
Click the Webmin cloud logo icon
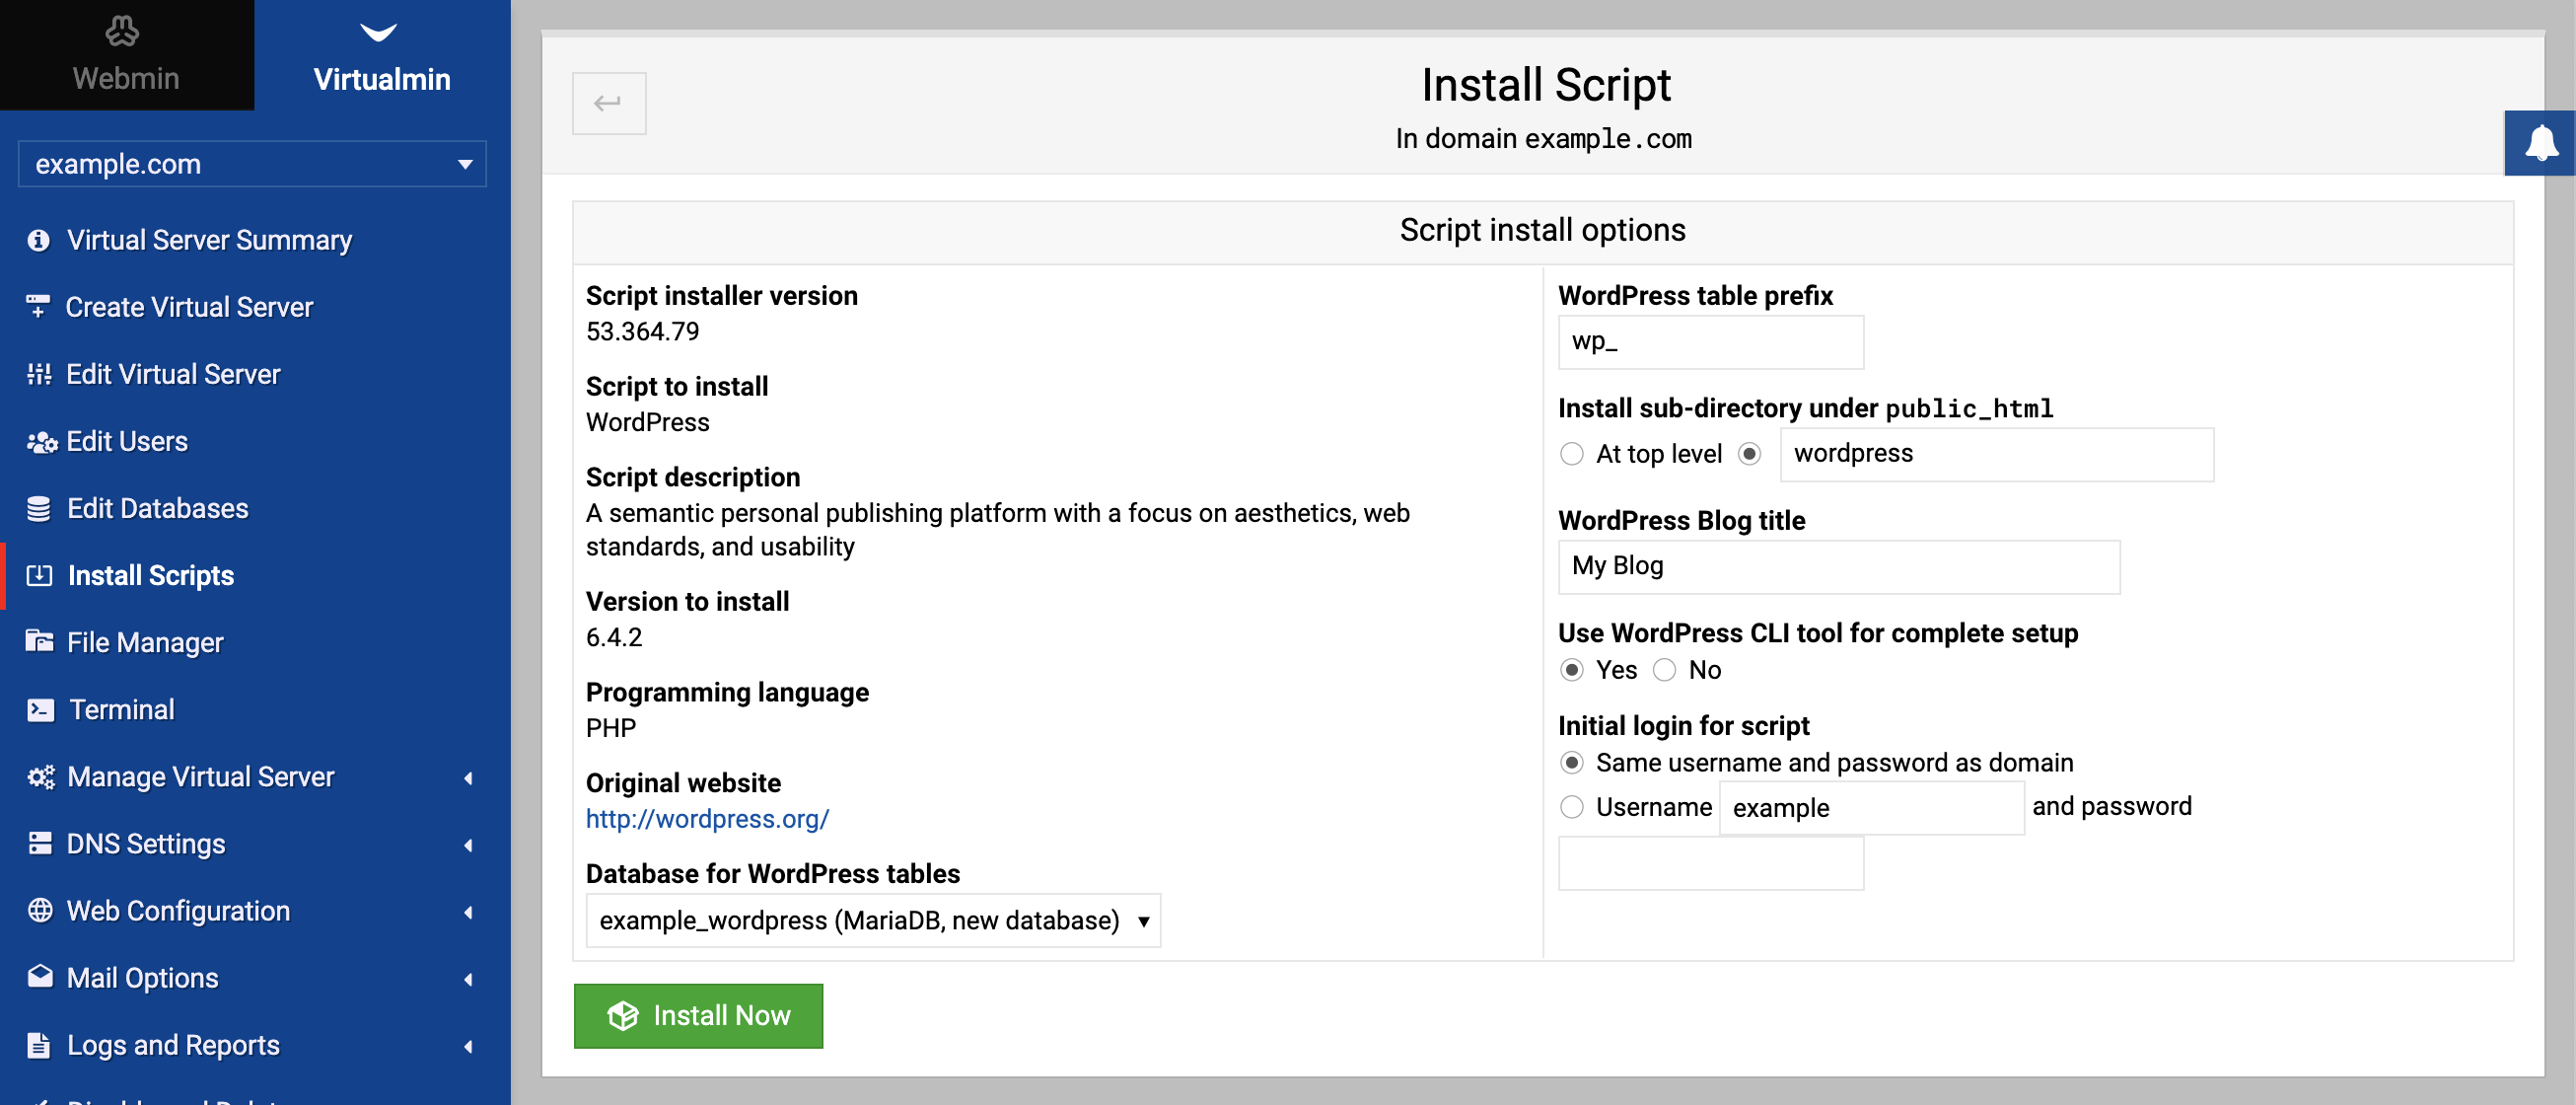pyautogui.click(x=122, y=32)
